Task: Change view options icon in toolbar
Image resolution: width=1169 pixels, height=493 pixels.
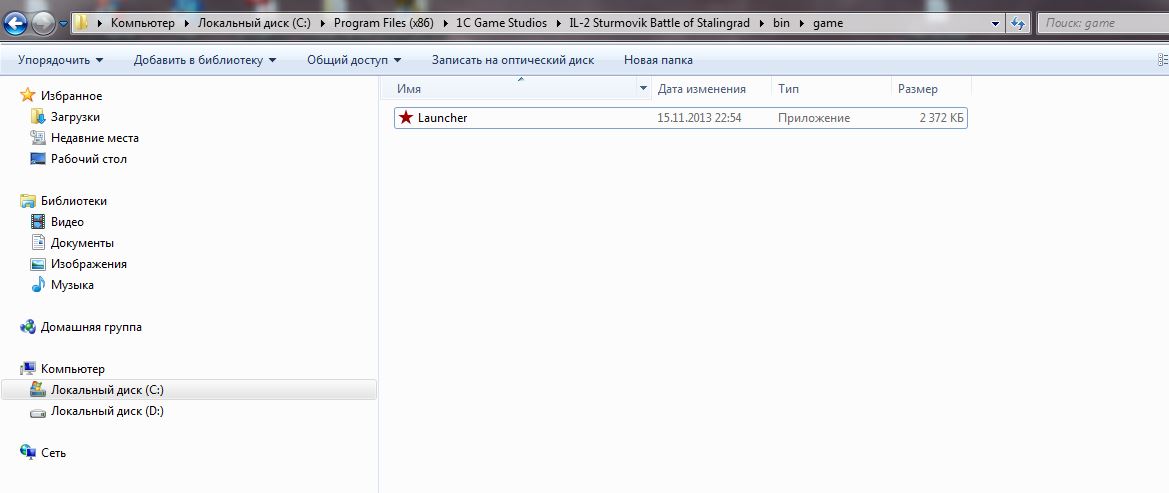Action: click(x=1163, y=60)
